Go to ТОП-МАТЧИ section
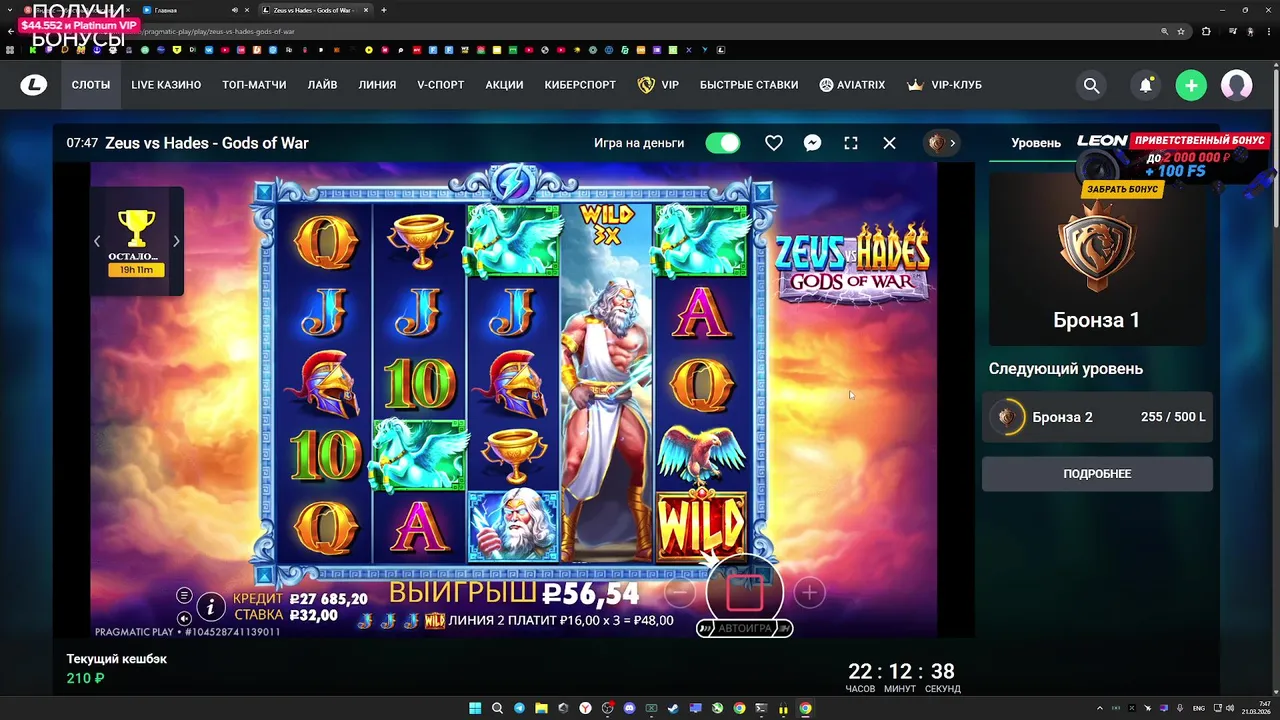 254,85
